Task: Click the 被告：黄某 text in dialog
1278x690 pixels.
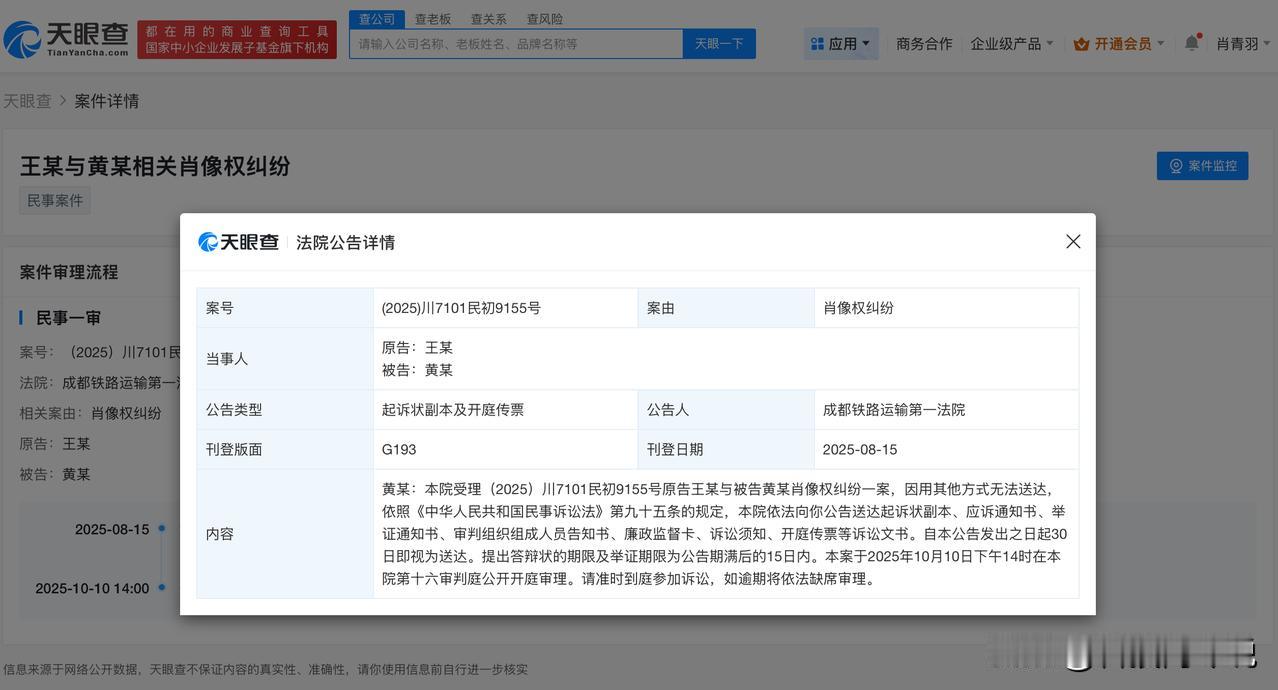Action: click(x=417, y=370)
